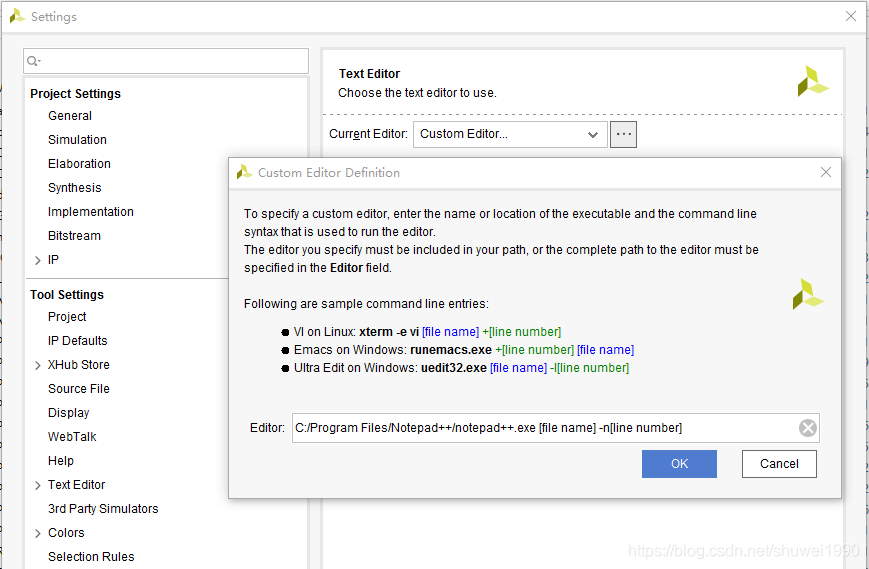Expand the XHub Store tree node
The image size is (869, 569).
tap(38, 365)
